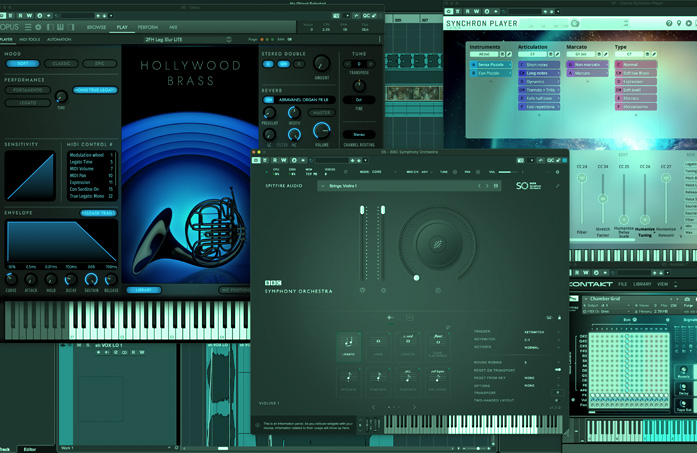697x453 pixels.
Task: Enable Legato performance mode in Opus
Action: pyautogui.click(x=28, y=103)
